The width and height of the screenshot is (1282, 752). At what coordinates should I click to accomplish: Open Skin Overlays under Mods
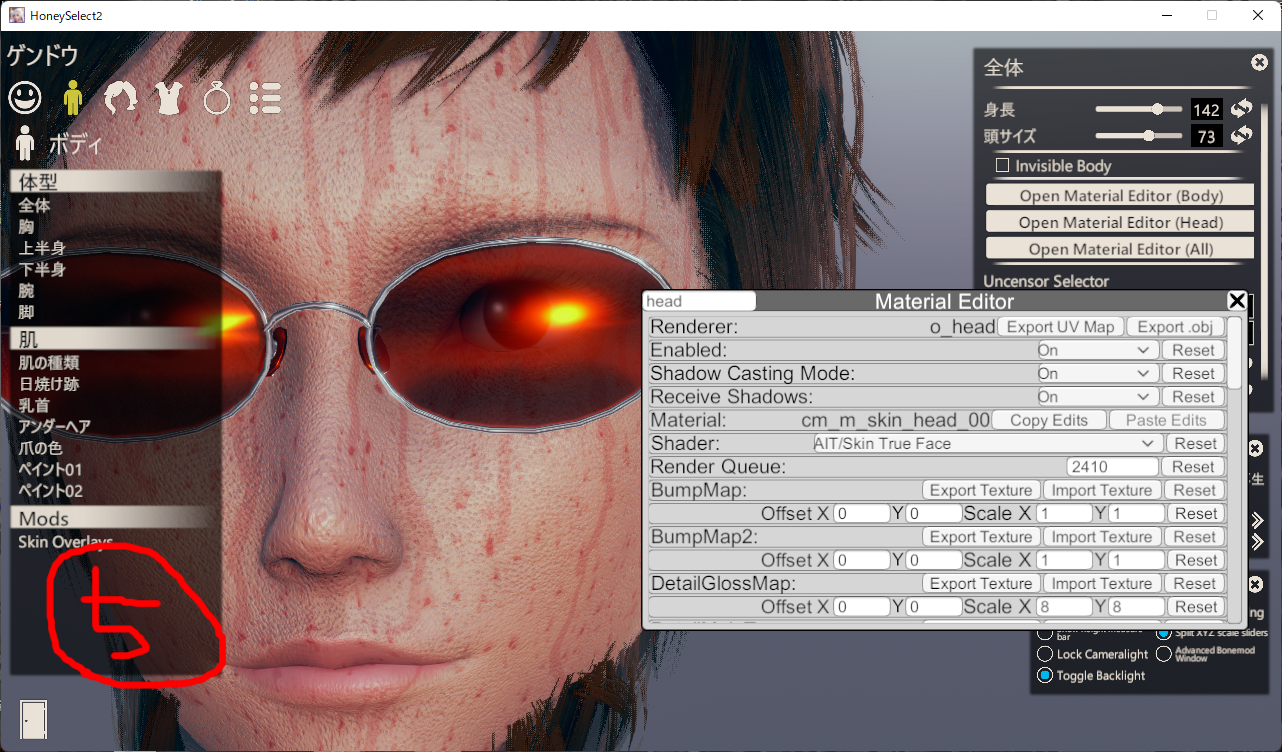coord(66,542)
